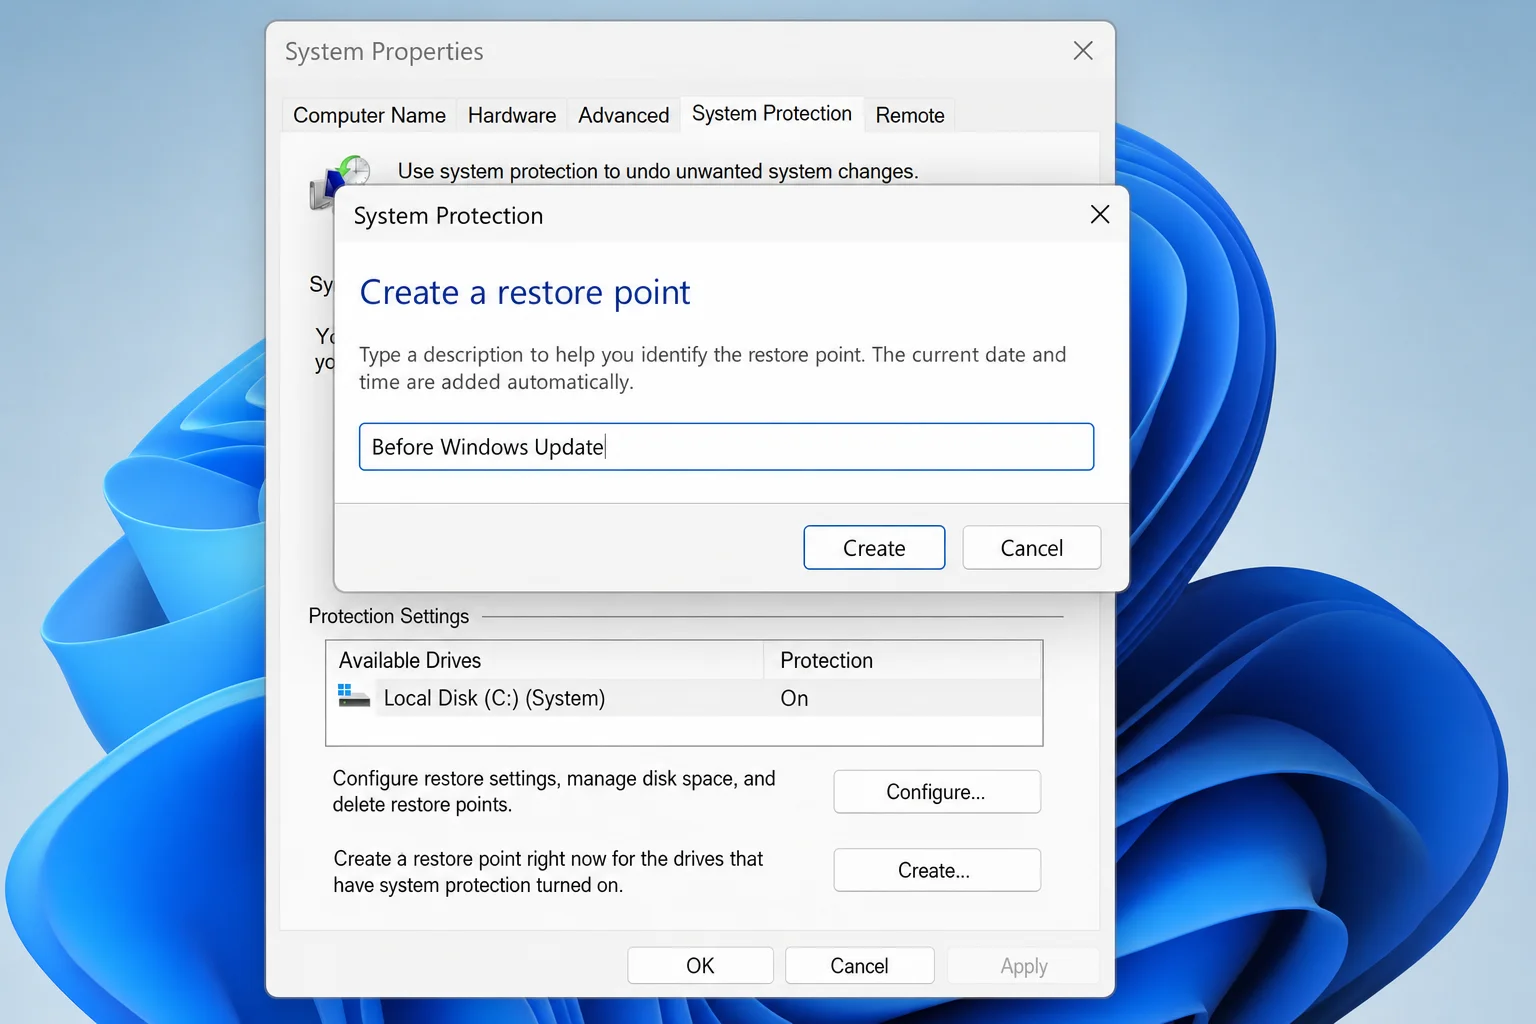This screenshot has height=1024, width=1536.
Task: Select the System Protection tab
Action: point(771,113)
